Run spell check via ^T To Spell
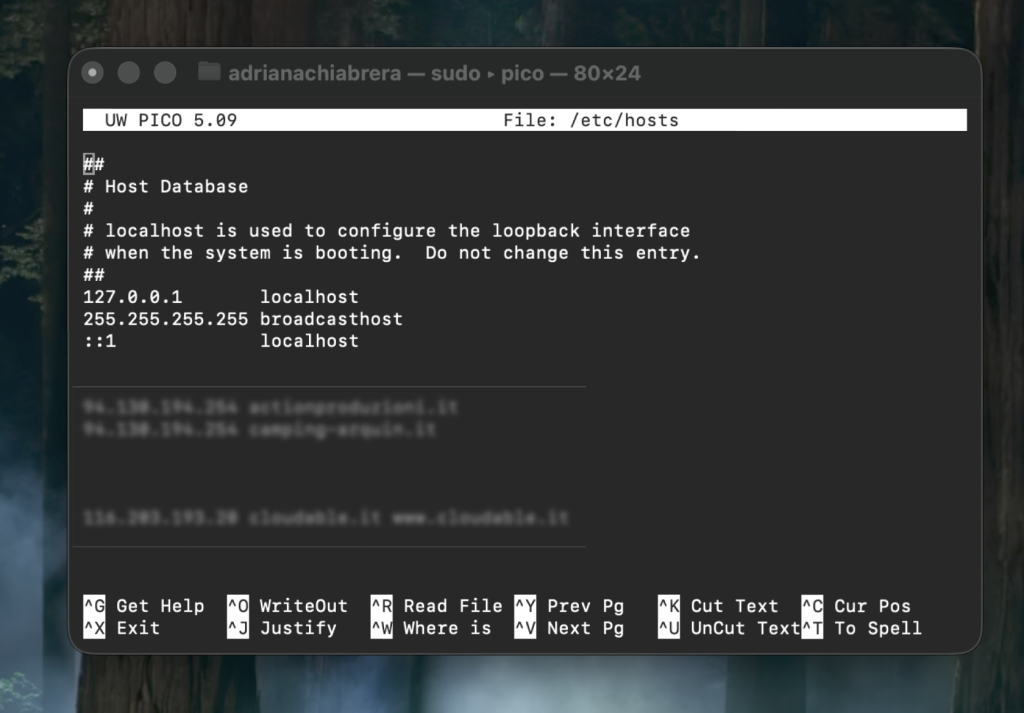This screenshot has height=713, width=1024. [862, 628]
